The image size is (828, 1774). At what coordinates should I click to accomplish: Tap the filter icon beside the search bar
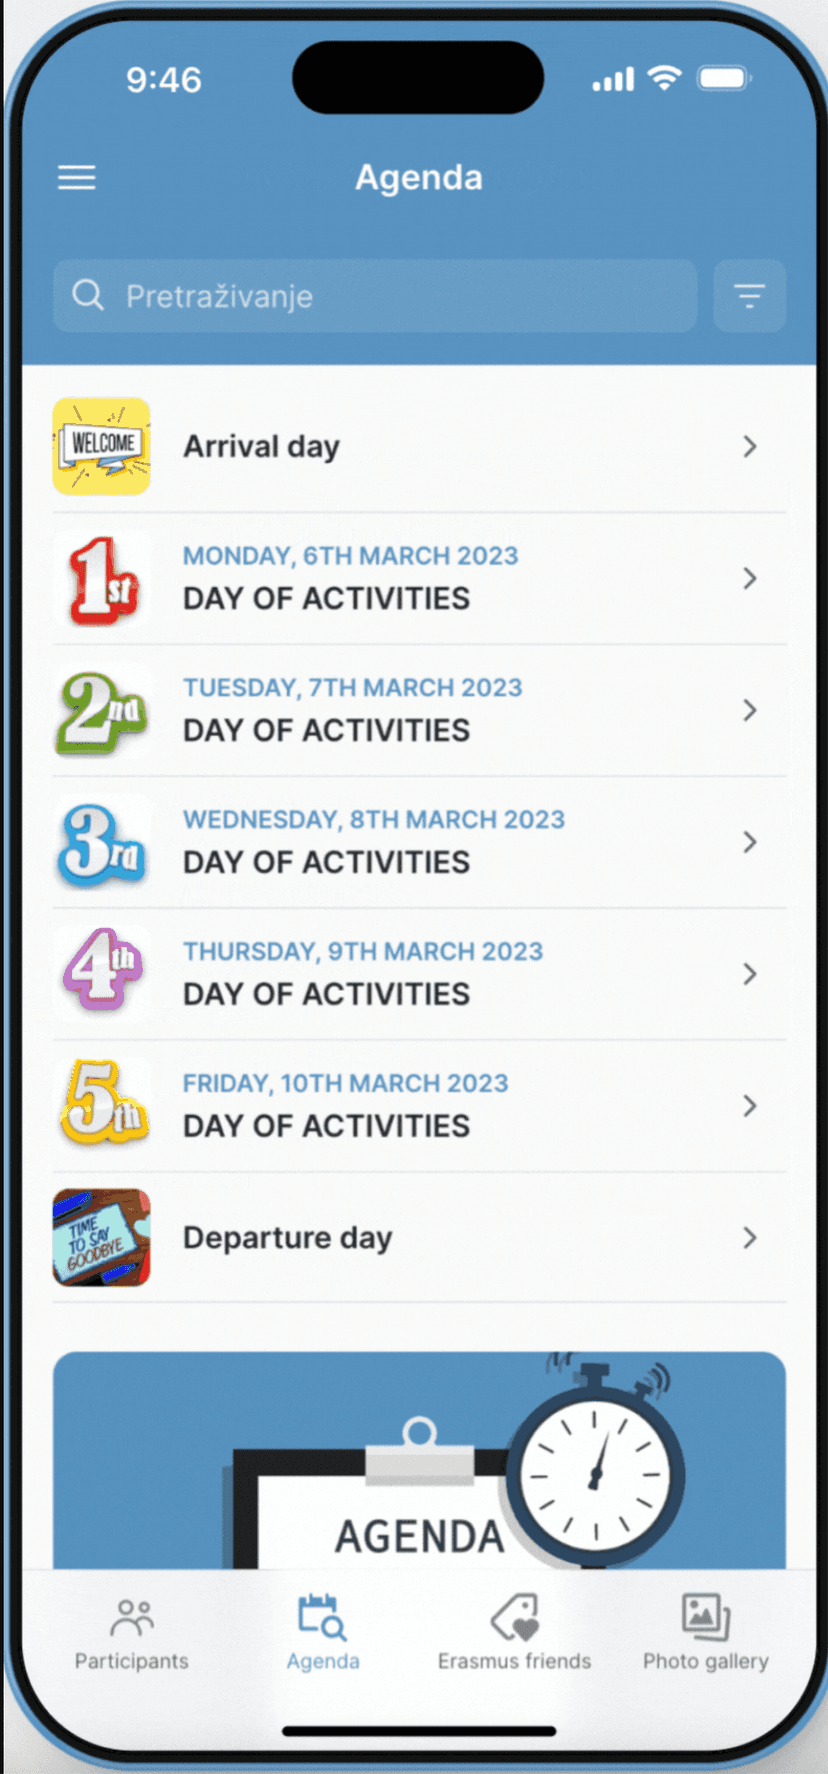[x=749, y=296]
